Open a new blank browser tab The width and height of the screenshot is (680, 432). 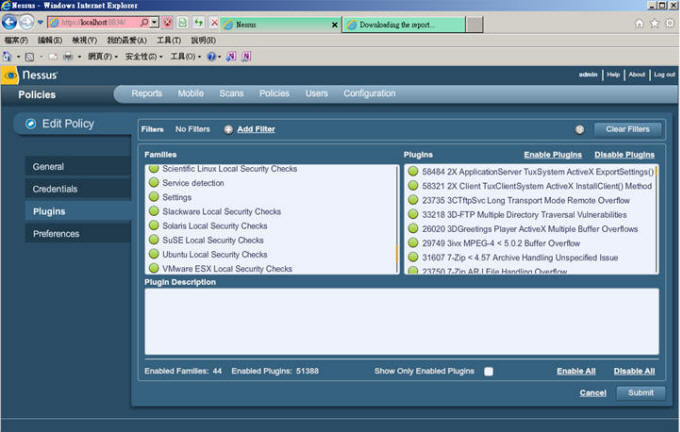click(474, 25)
